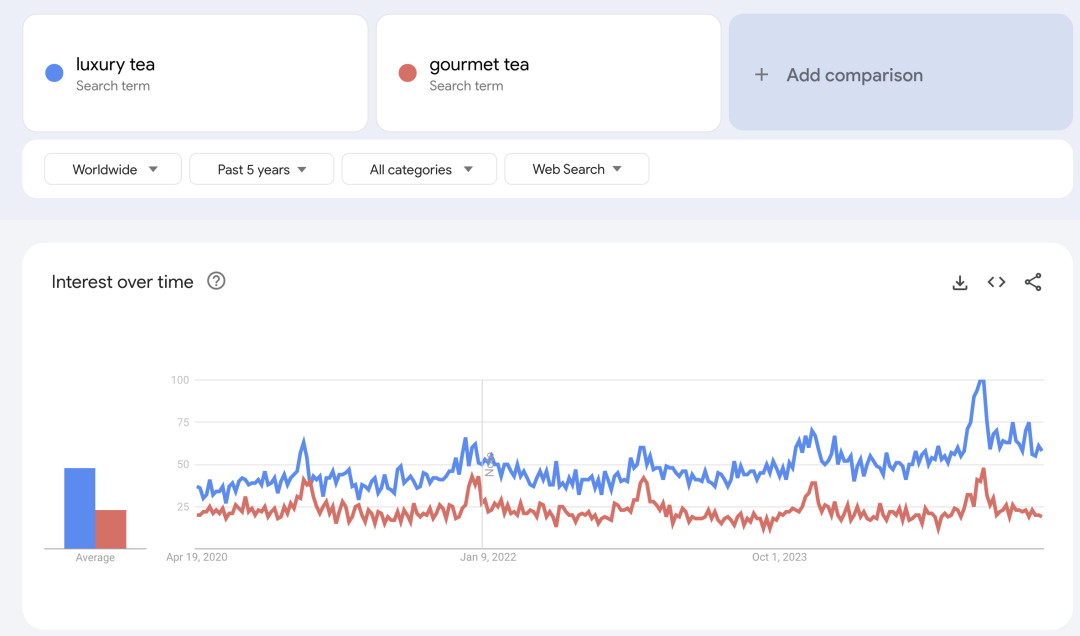Edit the gourmet tea search term

coord(479,65)
